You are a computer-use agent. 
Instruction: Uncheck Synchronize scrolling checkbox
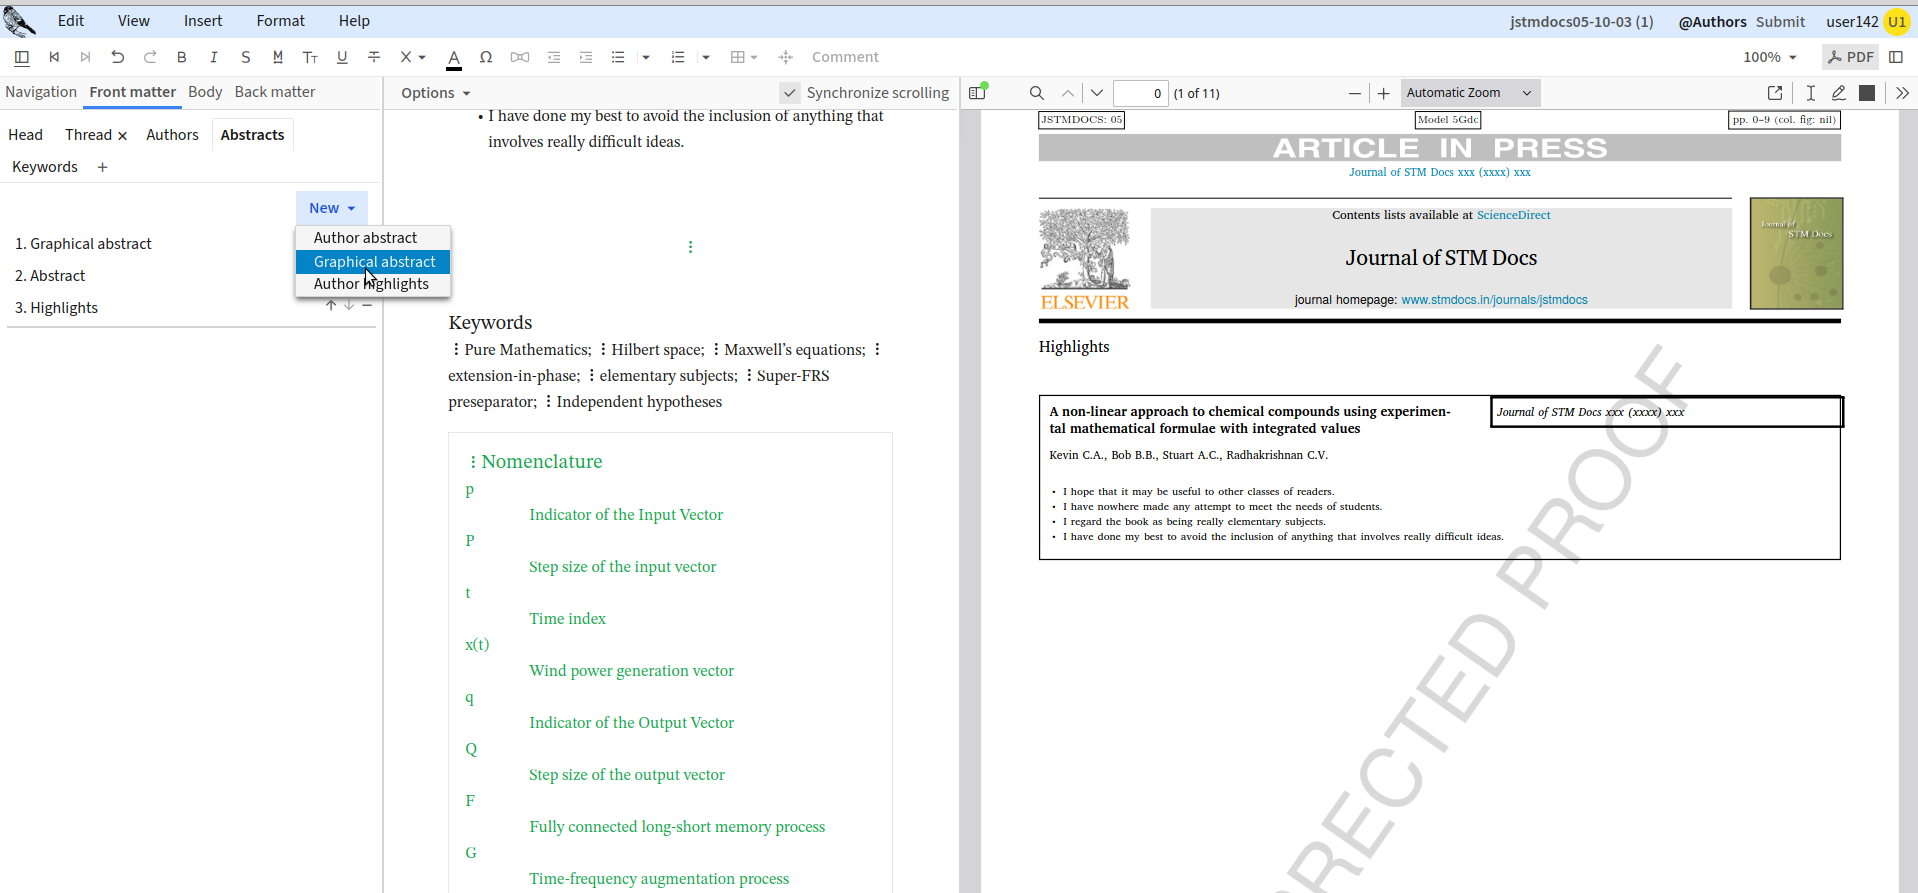pyautogui.click(x=790, y=93)
